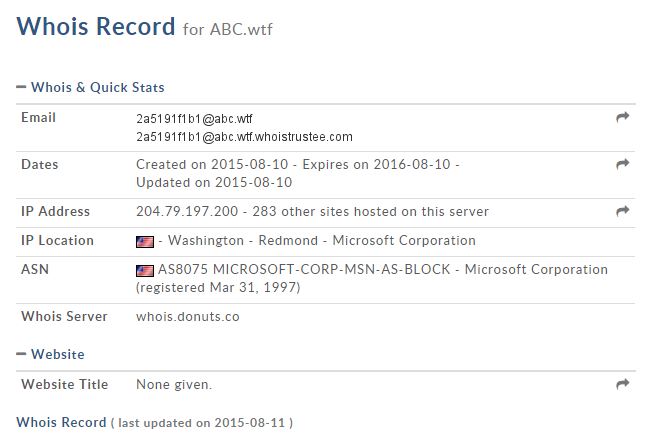Click share arrow in Website Title row
651x434 pixels.
pyautogui.click(x=622, y=384)
